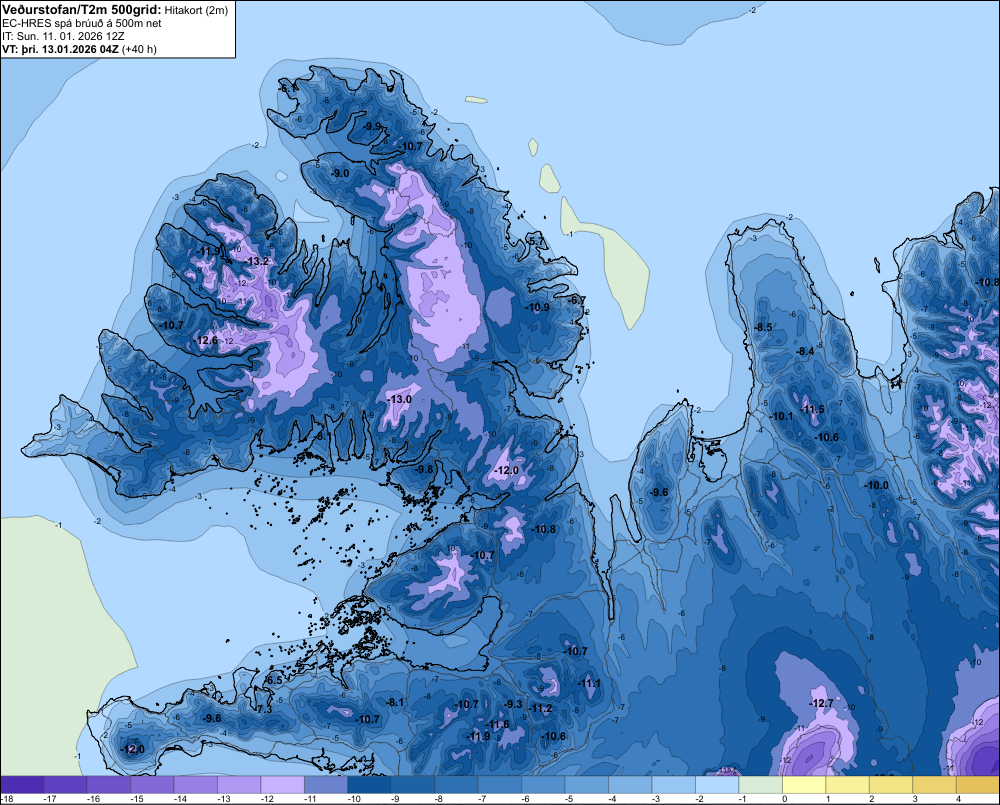
Task: Select the '-11.1' temperature value
Action: pos(589,683)
